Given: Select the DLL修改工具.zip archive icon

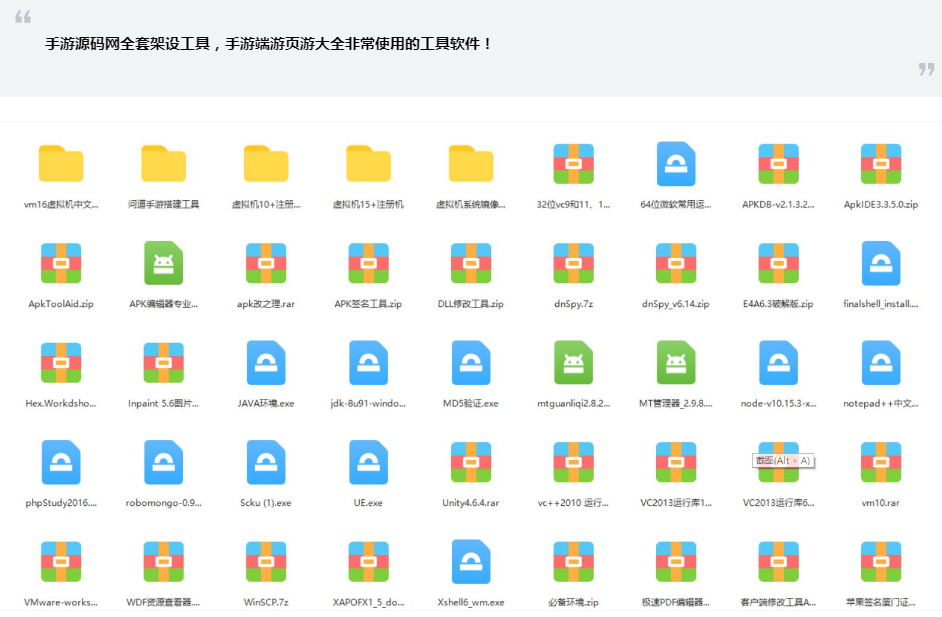Looking at the screenshot, I should (x=471, y=263).
